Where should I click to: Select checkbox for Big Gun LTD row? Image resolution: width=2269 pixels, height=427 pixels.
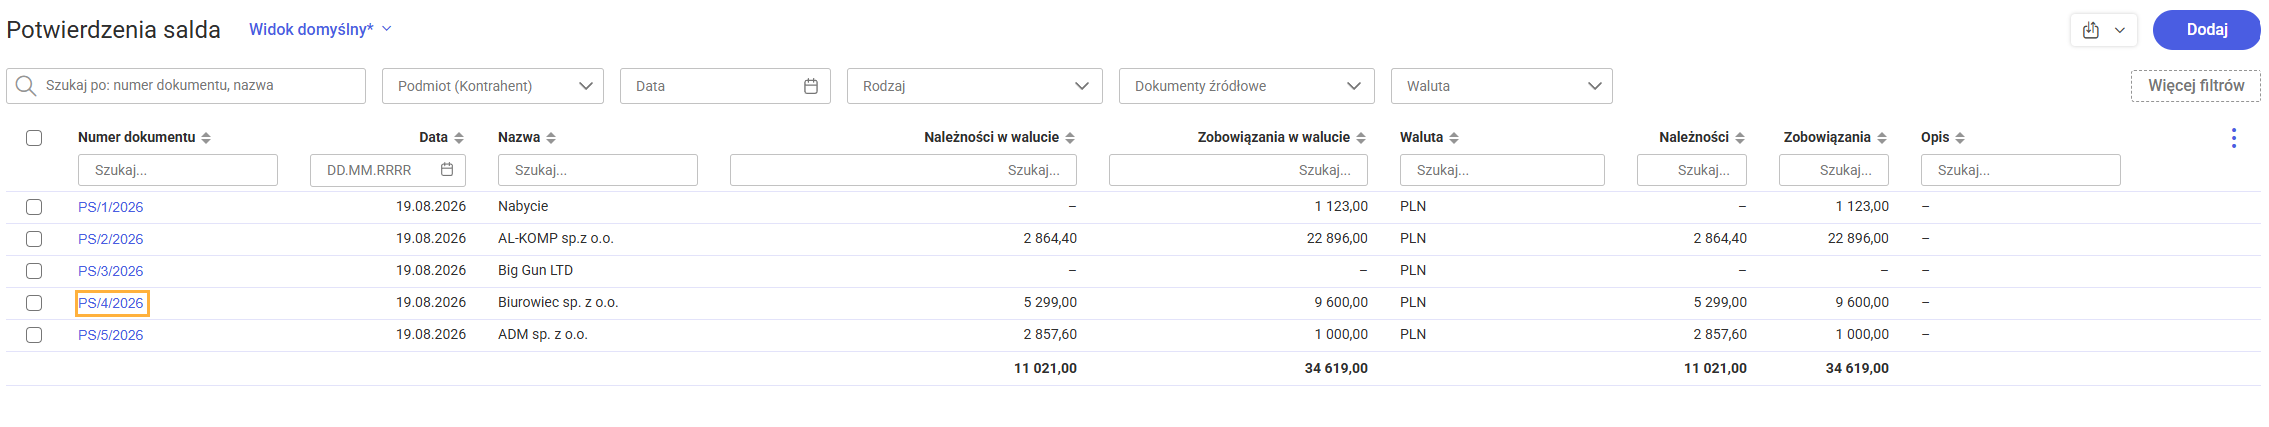(34, 271)
